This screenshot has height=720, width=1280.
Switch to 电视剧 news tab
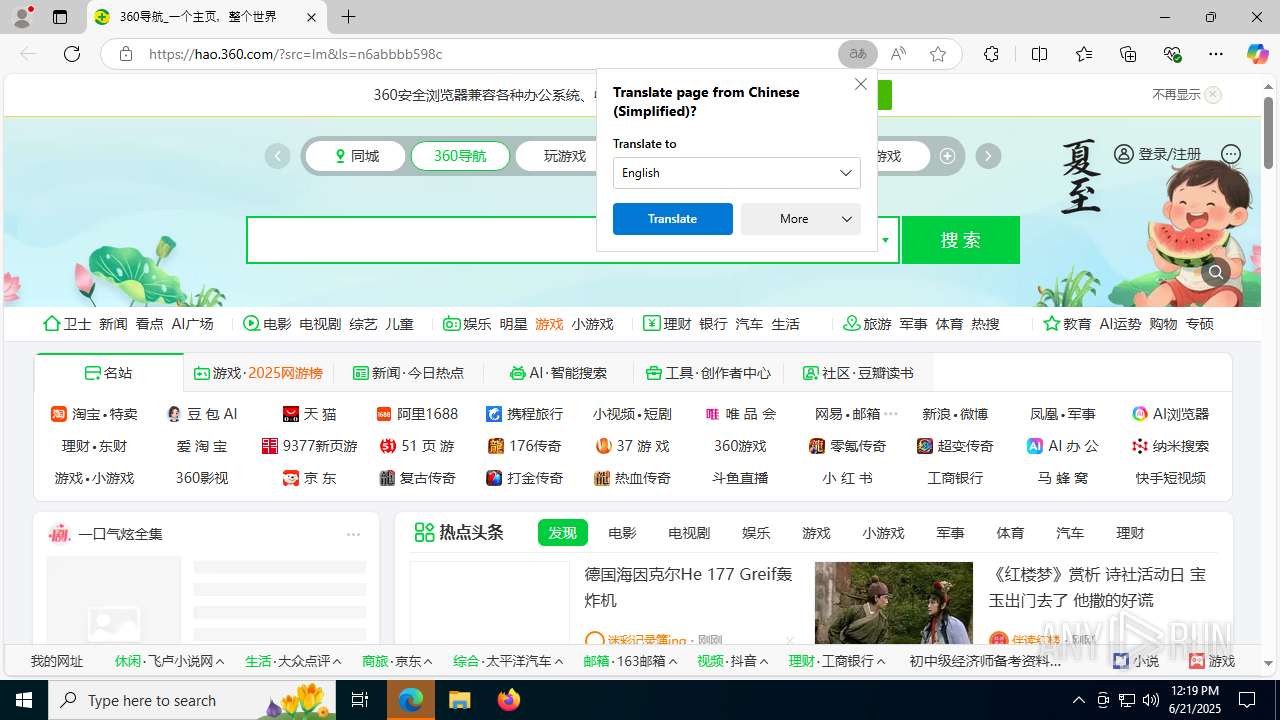[689, 533]
